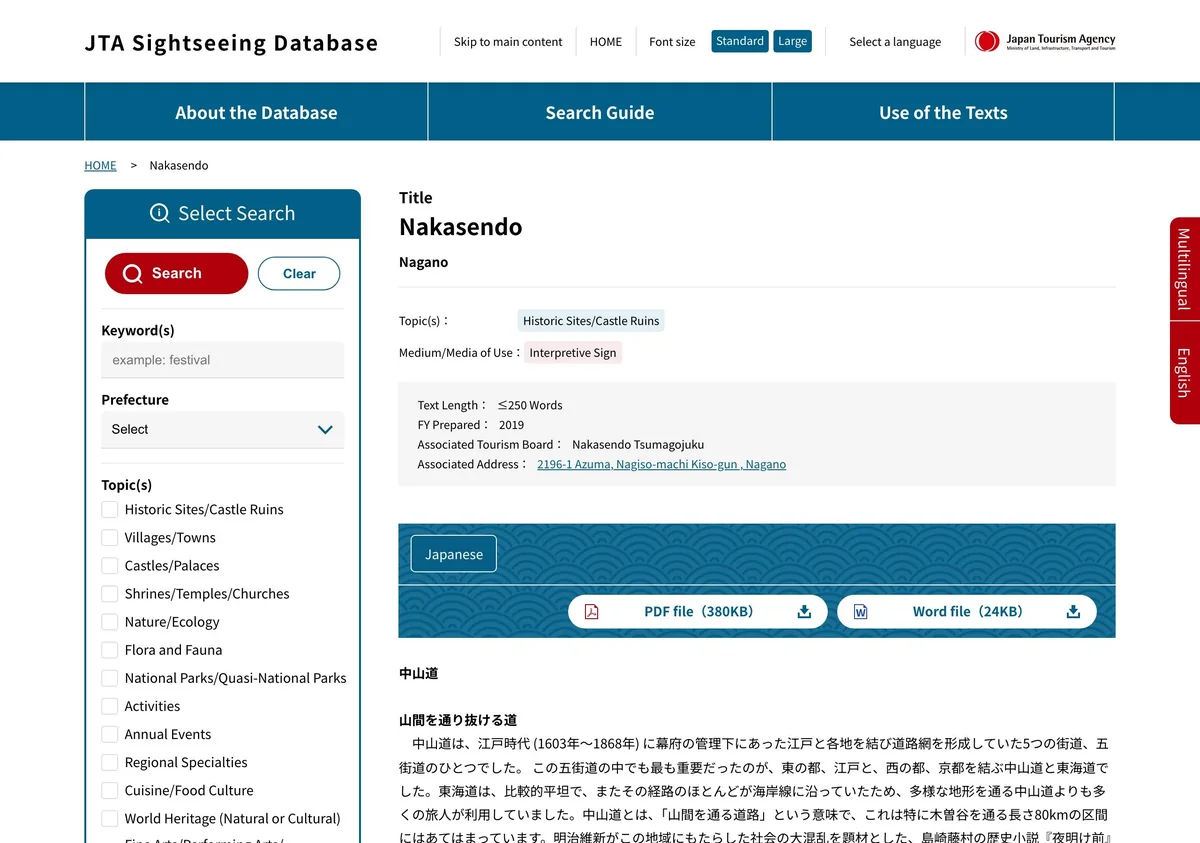Click Skip to main content link
Viewport: 1200px width, 843px height.
pos(508,42)
